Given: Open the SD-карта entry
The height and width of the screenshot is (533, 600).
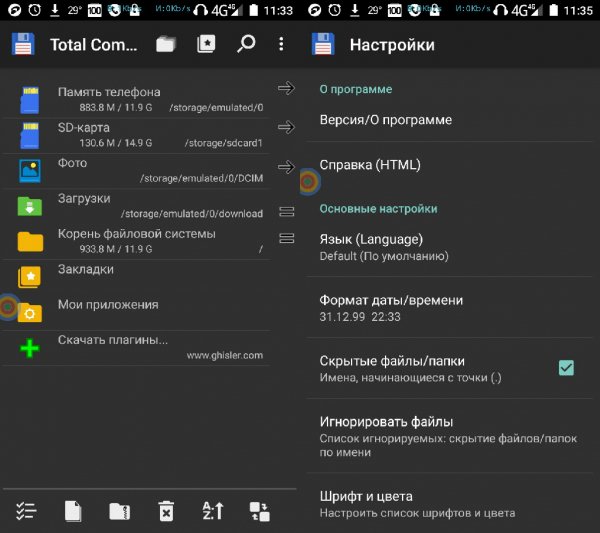Looking at the screenshot, I should pos(137,135).
